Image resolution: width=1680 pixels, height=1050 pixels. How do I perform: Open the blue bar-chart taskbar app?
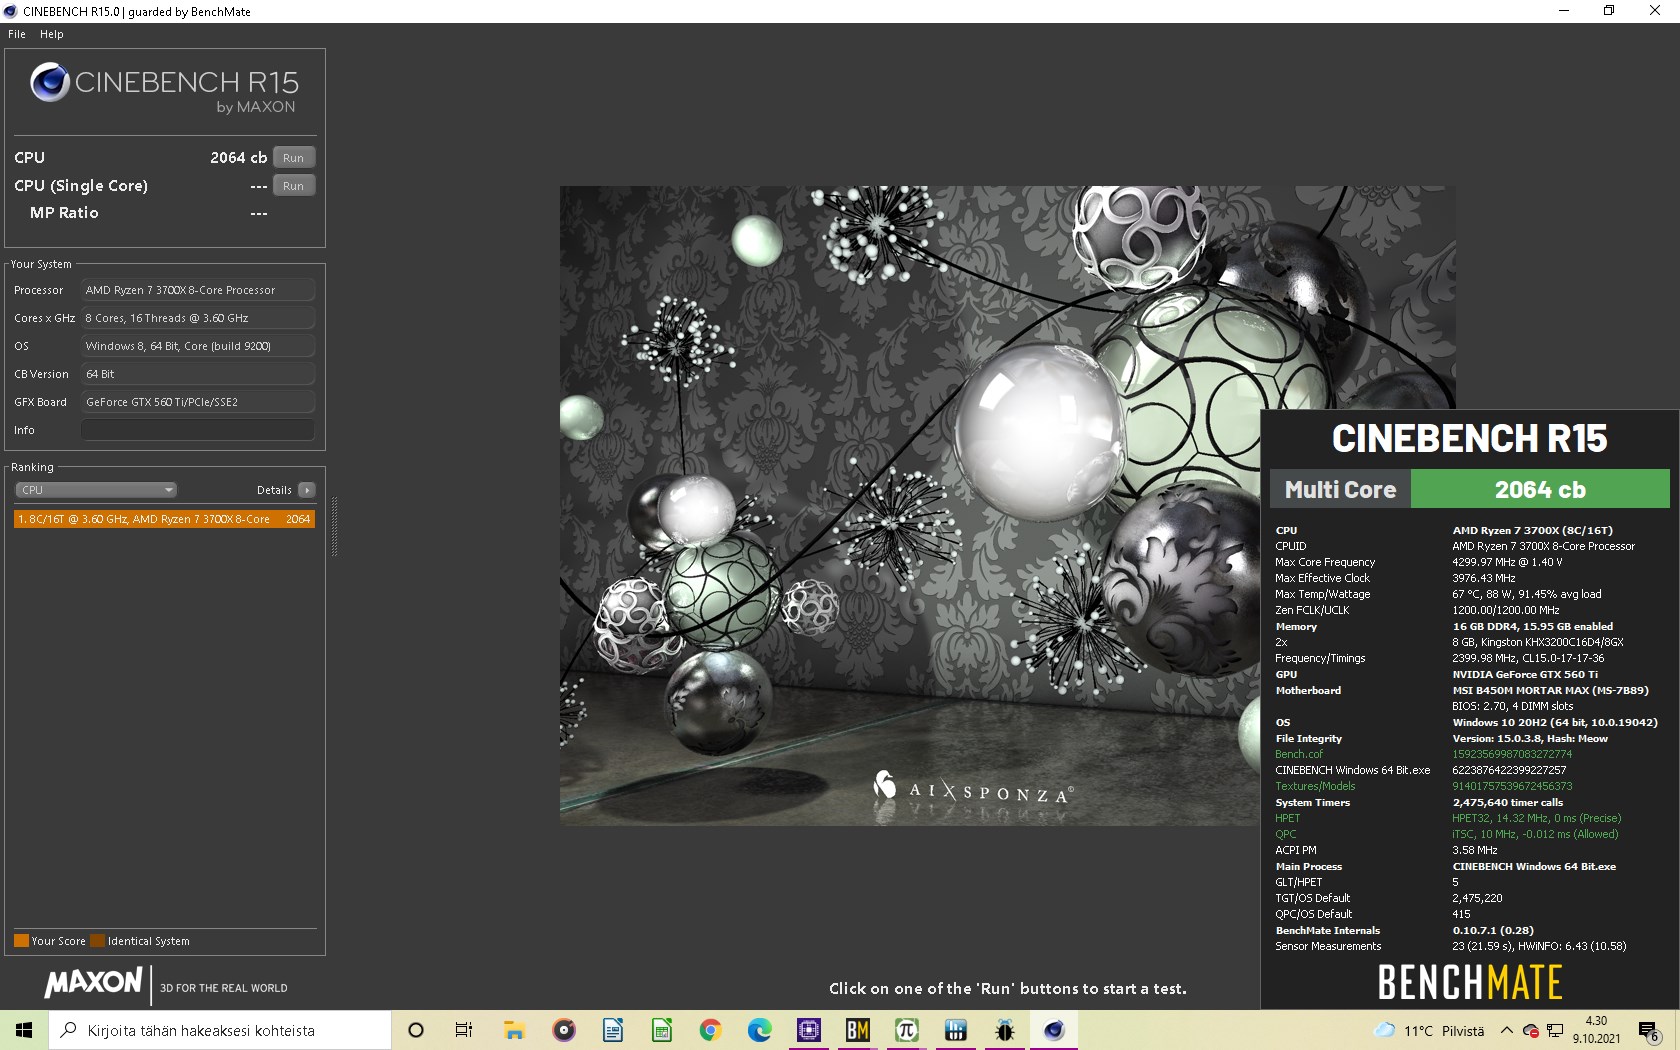point(956,1030)
